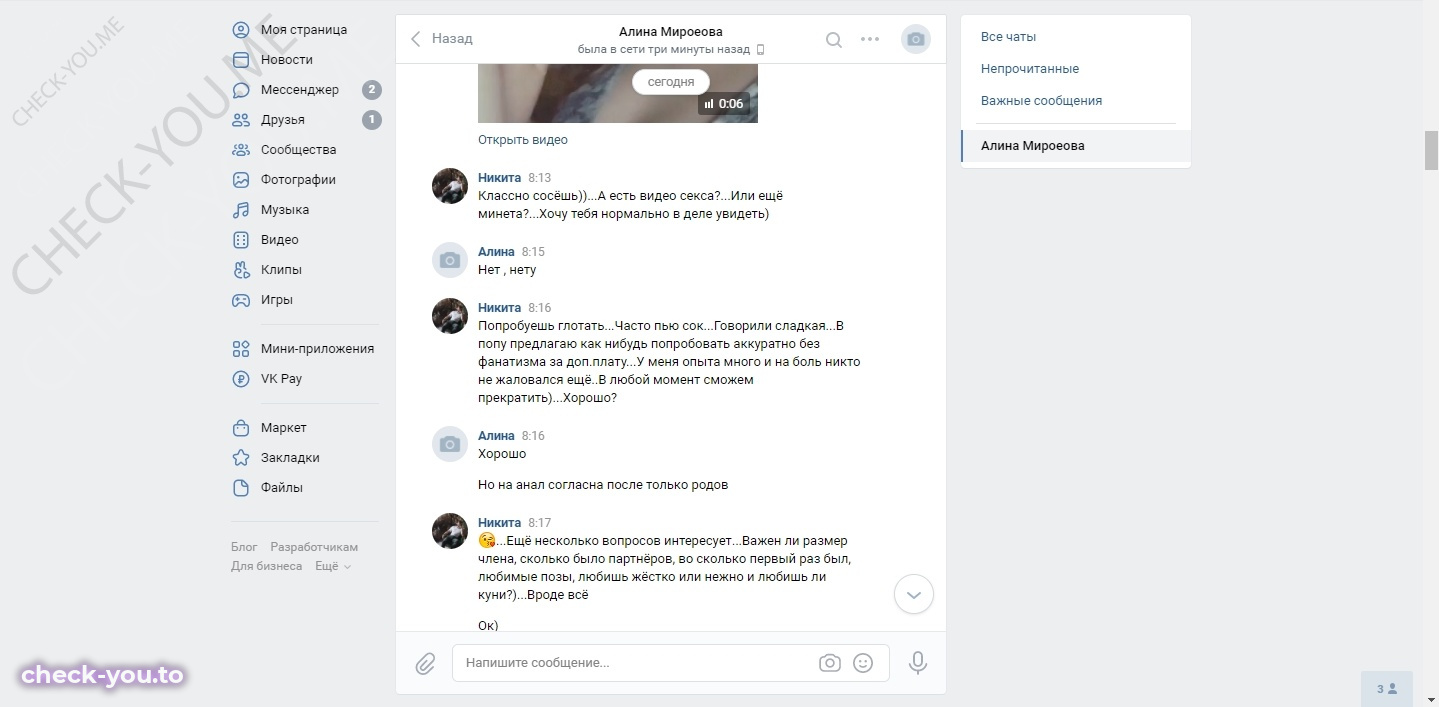
Task: Click the Алина name at 8:15
Action: tap(496, 252)
